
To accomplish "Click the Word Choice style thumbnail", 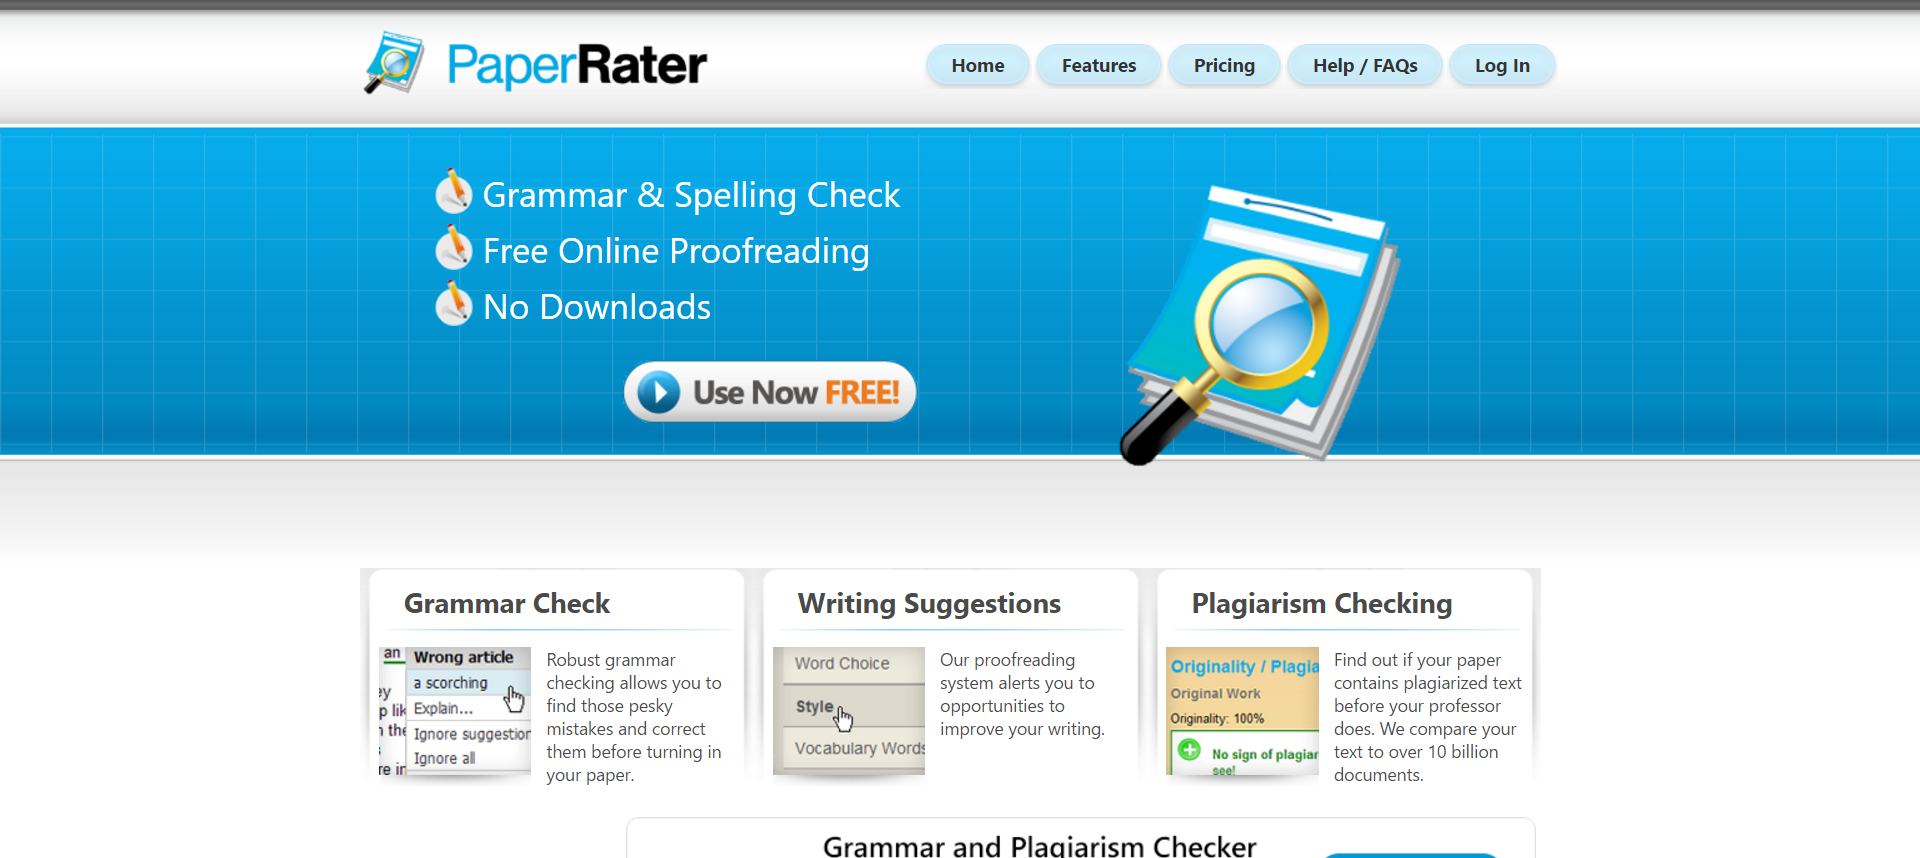I will click(849, 711).
